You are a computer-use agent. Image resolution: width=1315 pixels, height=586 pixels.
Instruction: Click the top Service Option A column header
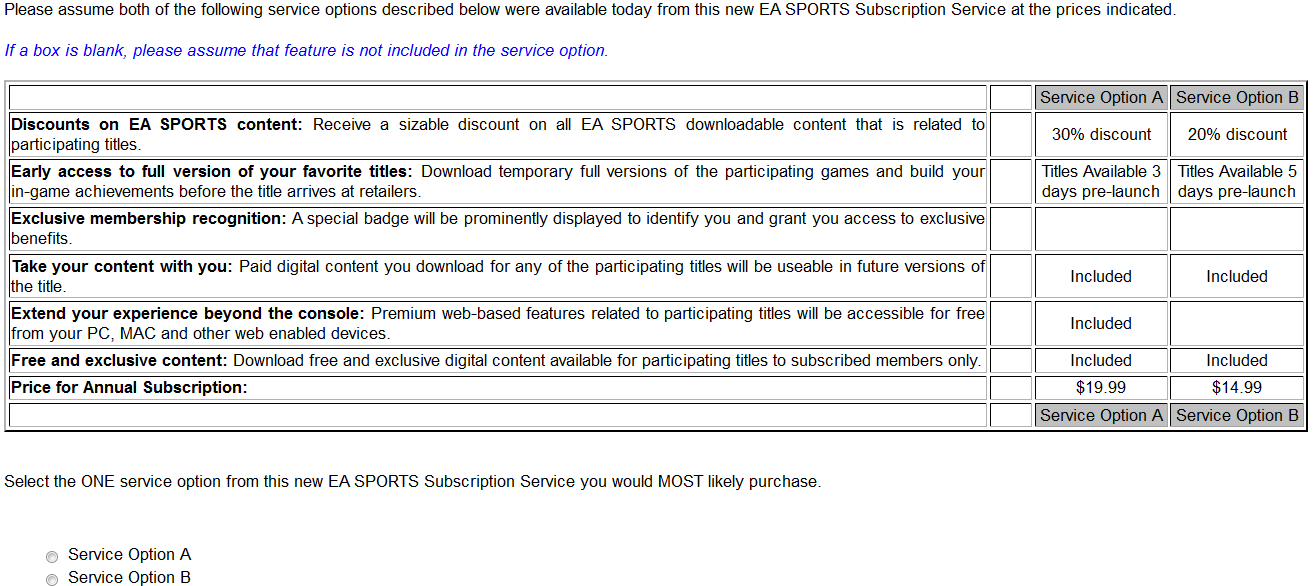[x=1101, y=97]
